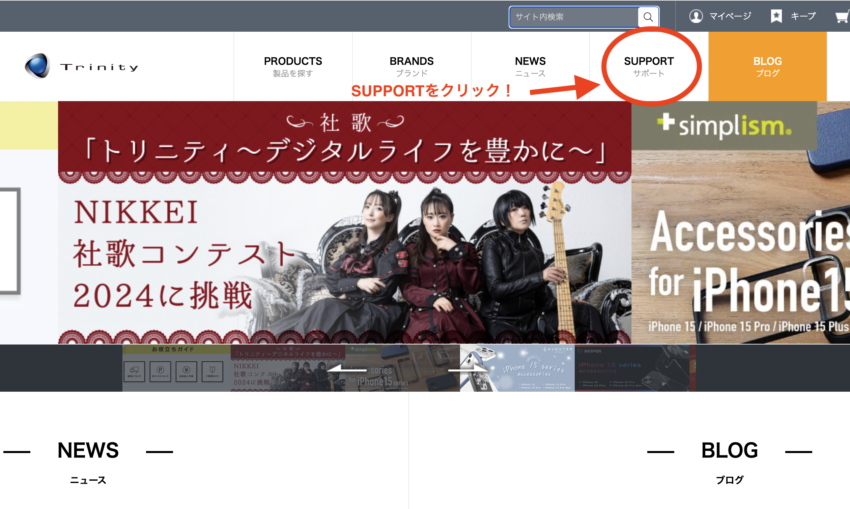
Task: Click the BLOG section heading
Action: pos(729,451)
